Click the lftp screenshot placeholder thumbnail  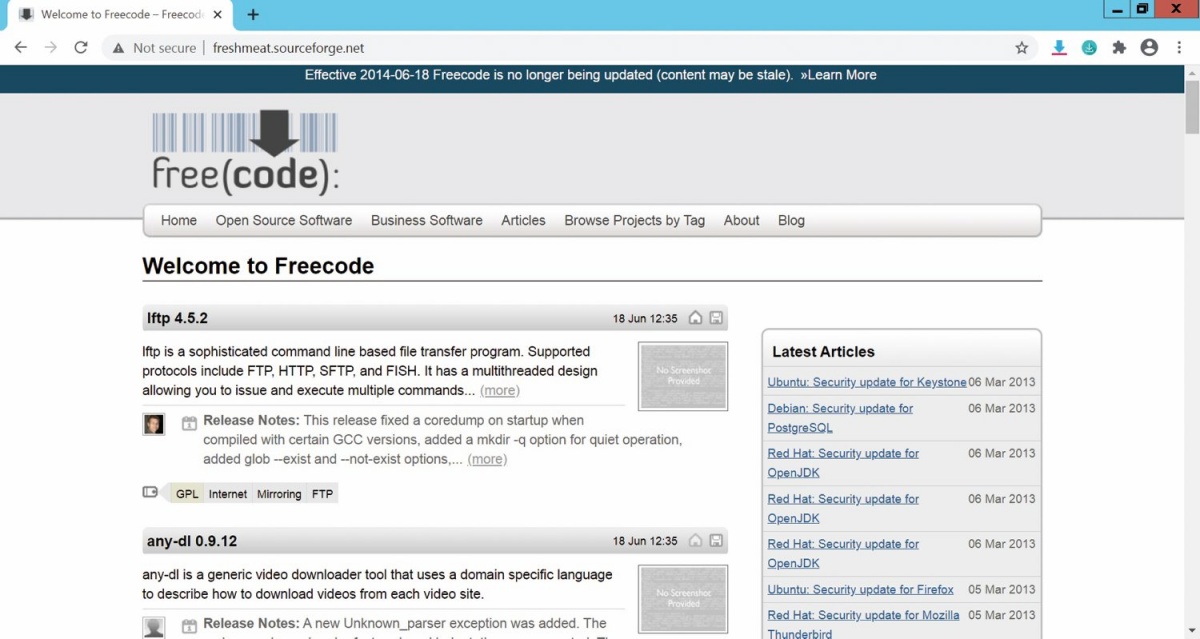(x=683, y=376)
